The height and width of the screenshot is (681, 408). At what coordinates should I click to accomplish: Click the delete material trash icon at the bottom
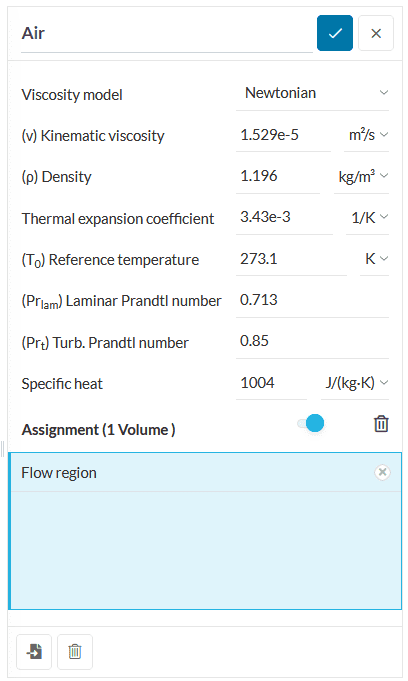click(x=75, y=651)
